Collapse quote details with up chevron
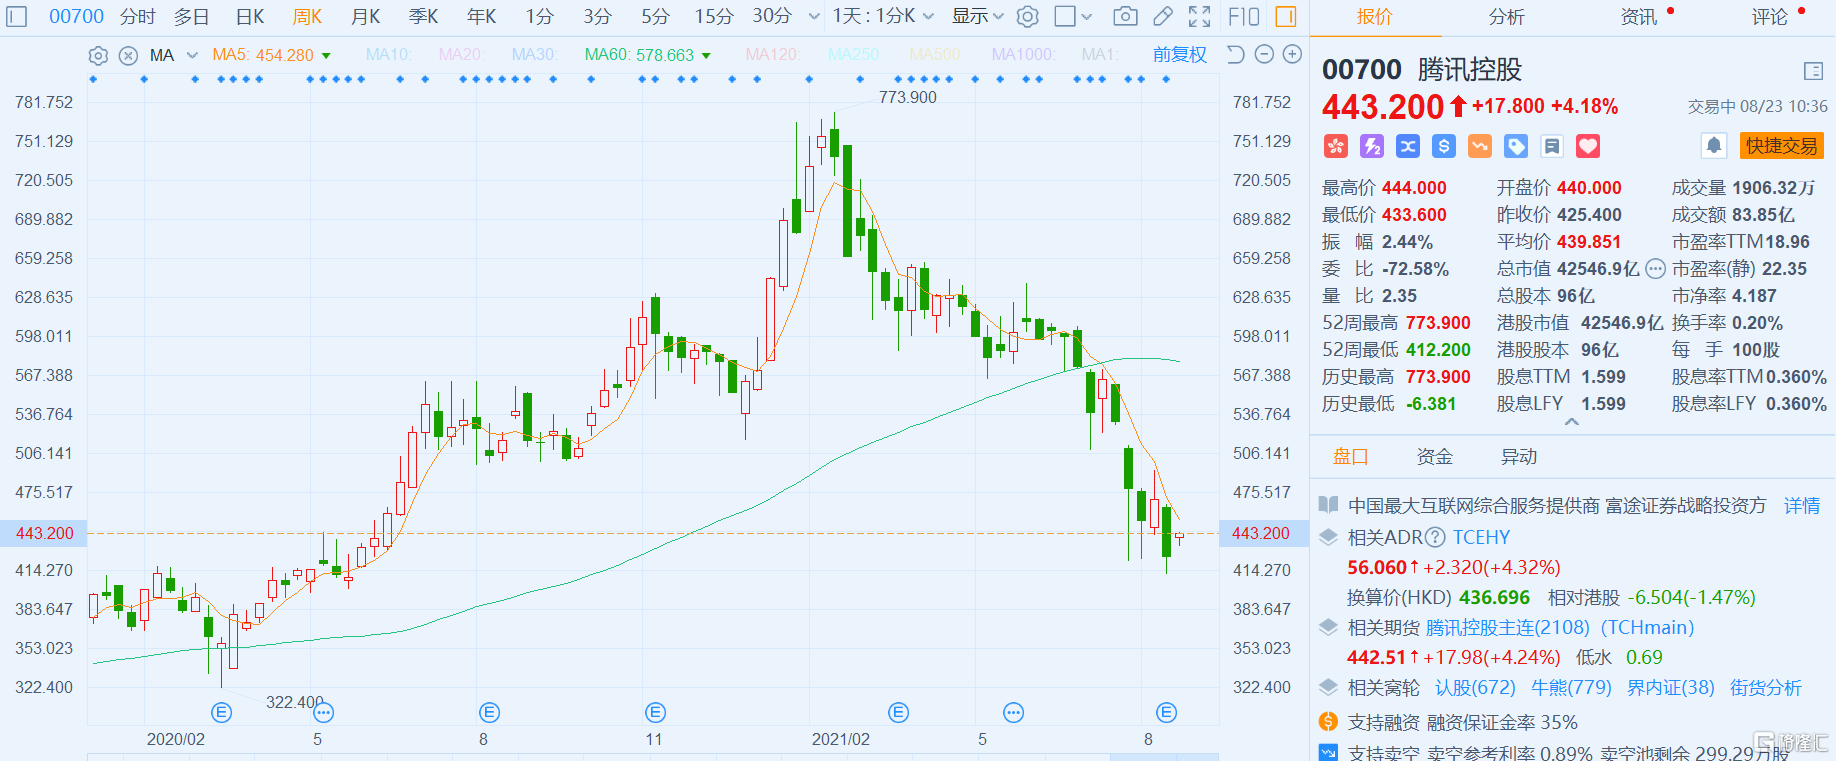1836x761 pixels. click(x=1572, y=422)
